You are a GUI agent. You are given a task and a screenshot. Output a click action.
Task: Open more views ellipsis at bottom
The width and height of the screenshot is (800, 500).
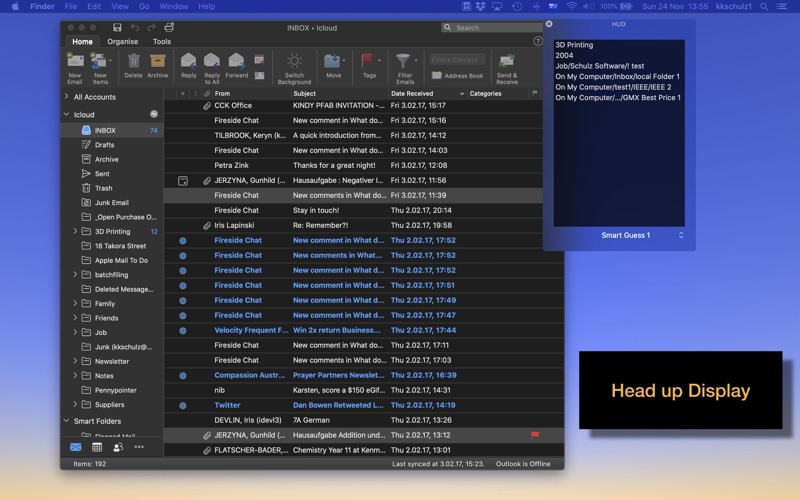click(139, 447)
